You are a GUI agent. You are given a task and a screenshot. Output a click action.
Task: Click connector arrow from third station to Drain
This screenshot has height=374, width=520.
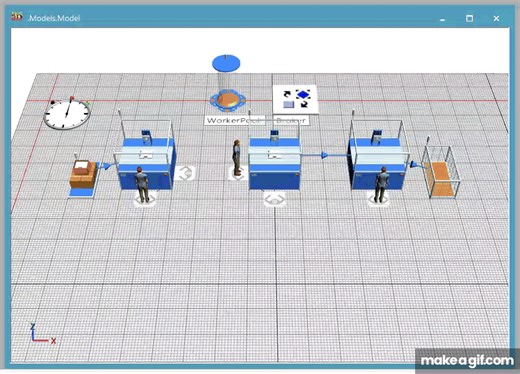(x=414, y=165)
